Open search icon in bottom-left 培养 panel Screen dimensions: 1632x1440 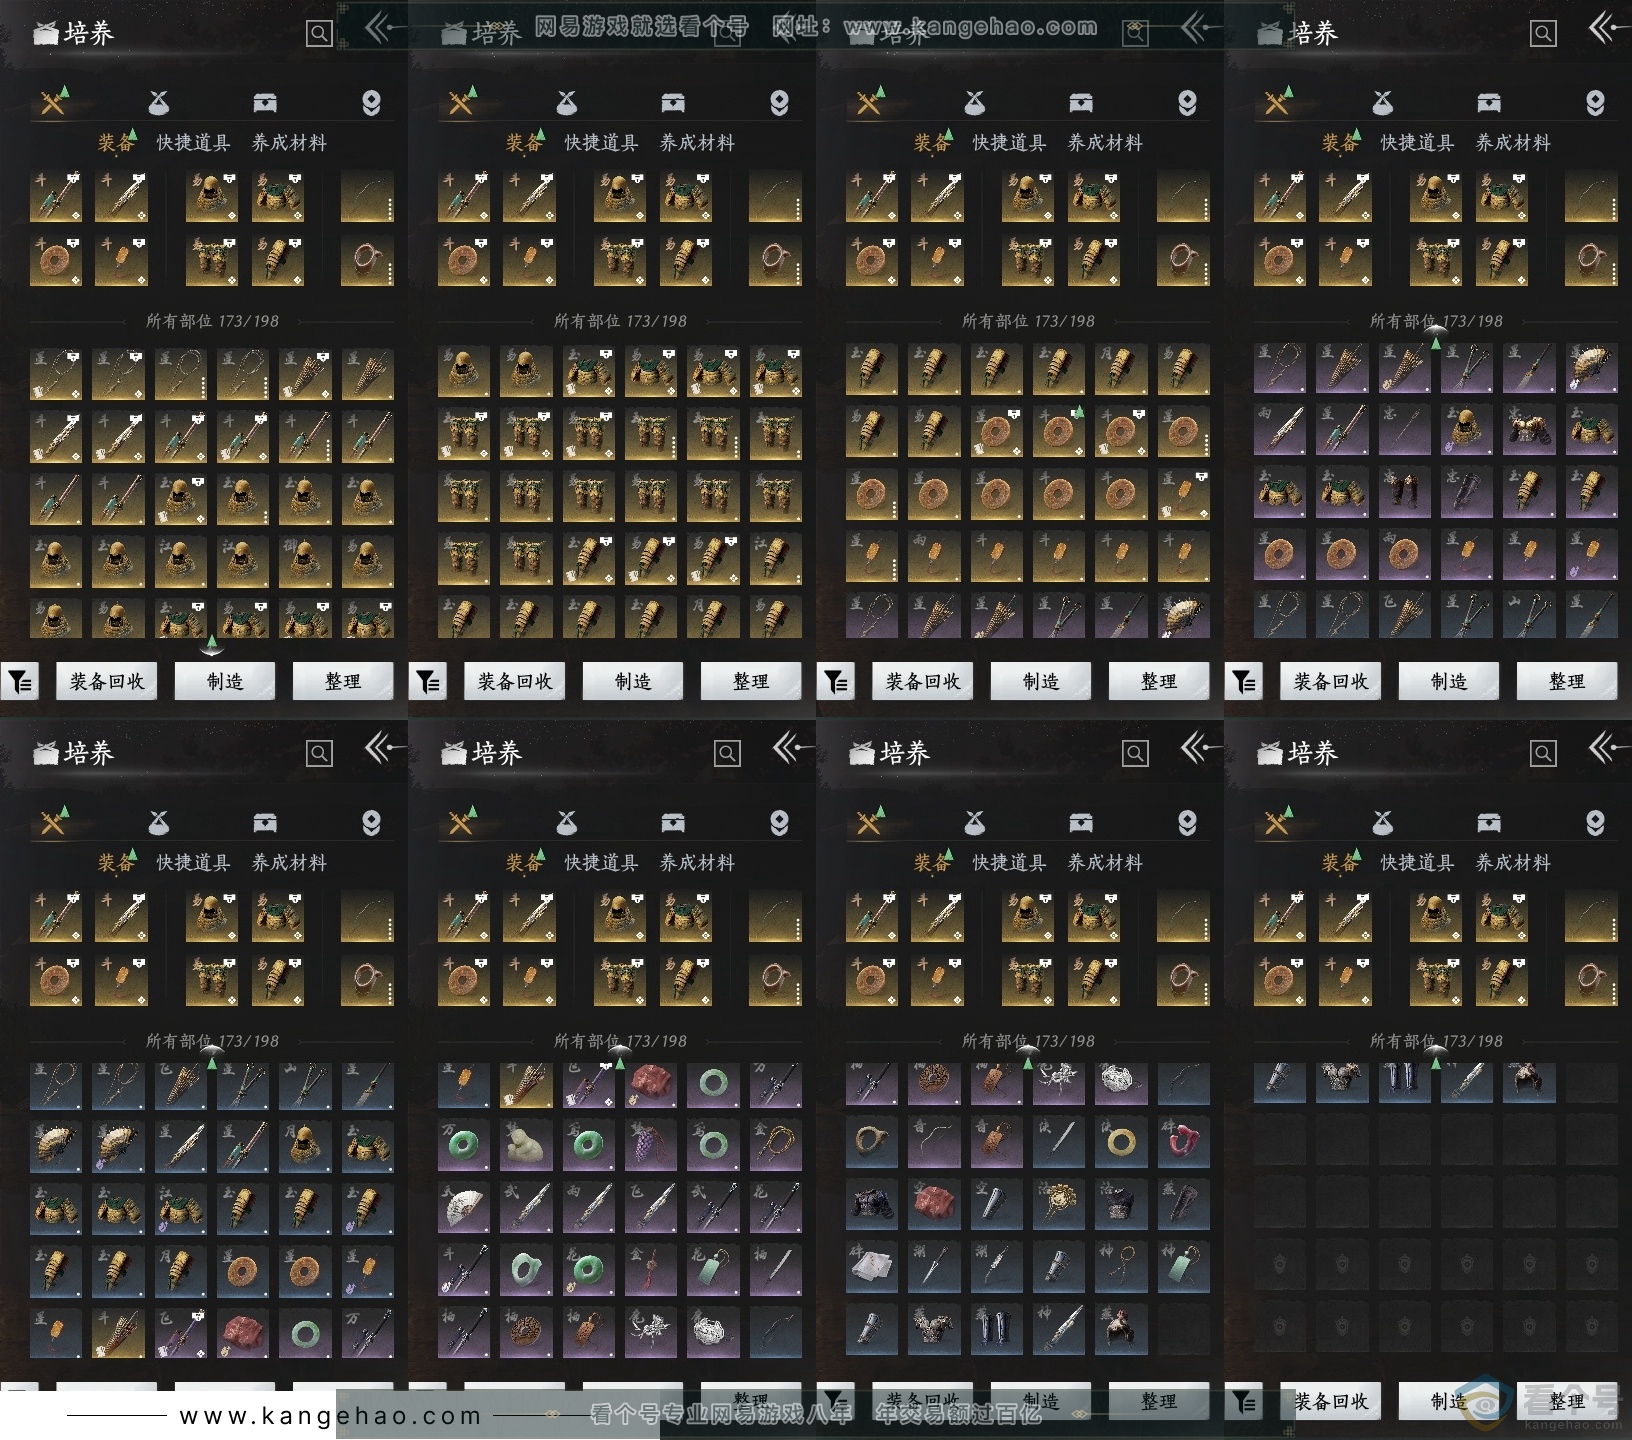[x=319, y=753]
